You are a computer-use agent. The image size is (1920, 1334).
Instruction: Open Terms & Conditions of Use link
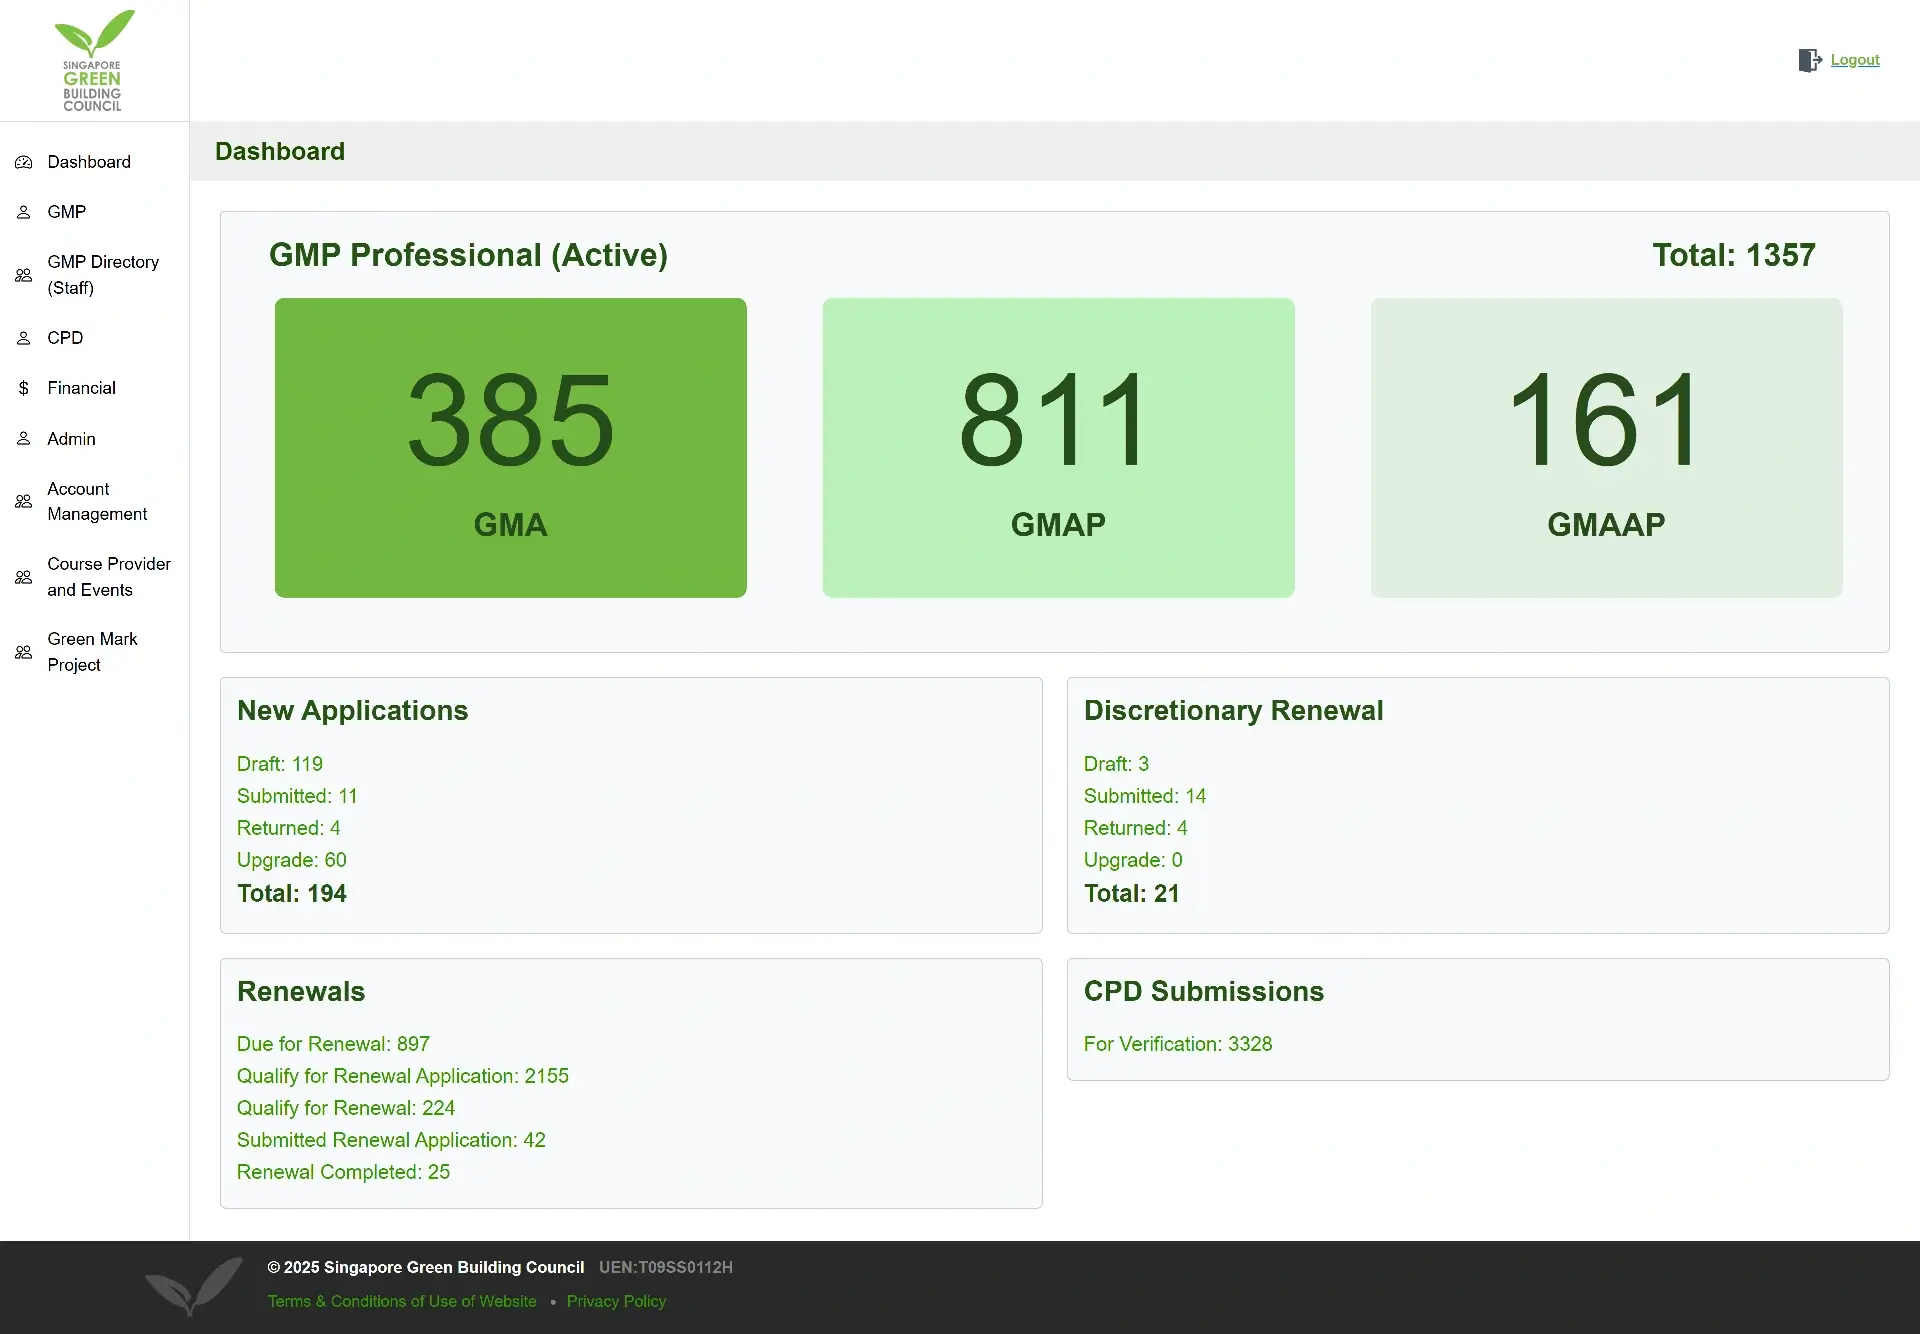[x=402, y=1301]
